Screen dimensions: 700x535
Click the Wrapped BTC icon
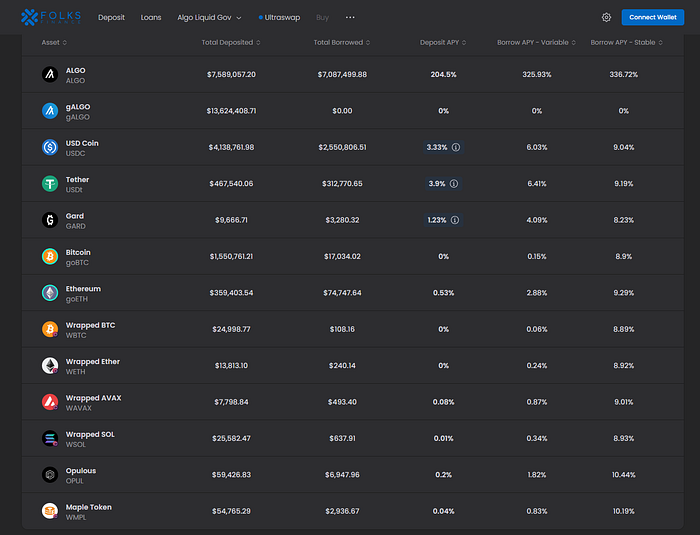50,329
